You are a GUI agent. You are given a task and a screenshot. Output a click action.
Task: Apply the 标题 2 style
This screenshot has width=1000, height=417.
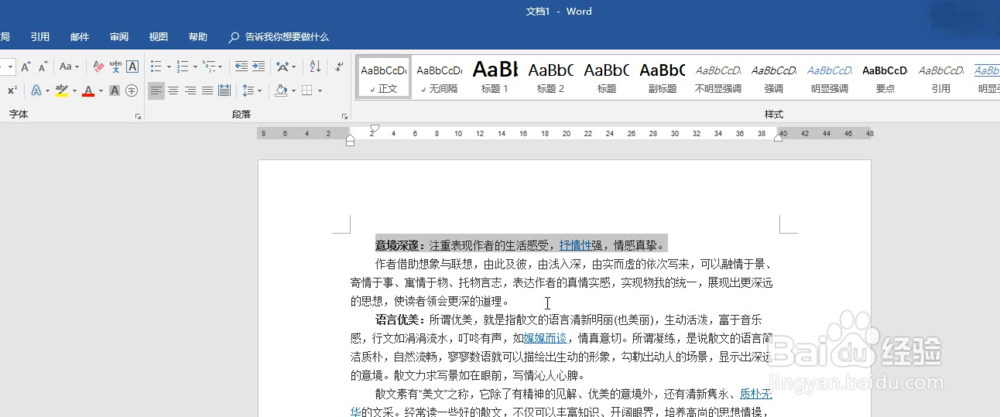click(550, 77)
